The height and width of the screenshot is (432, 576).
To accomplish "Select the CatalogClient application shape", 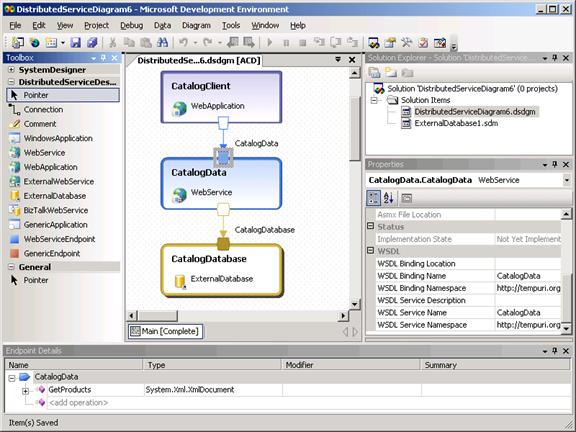I will pyautogui.click(x=222, y=97).
